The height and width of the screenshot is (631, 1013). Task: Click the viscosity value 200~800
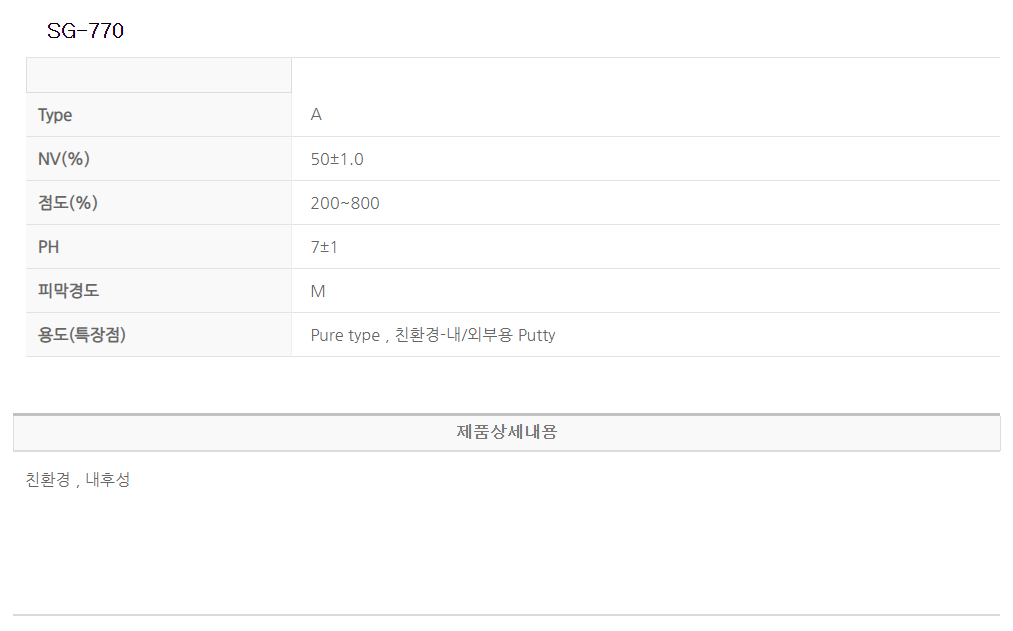tap(345, 203)
